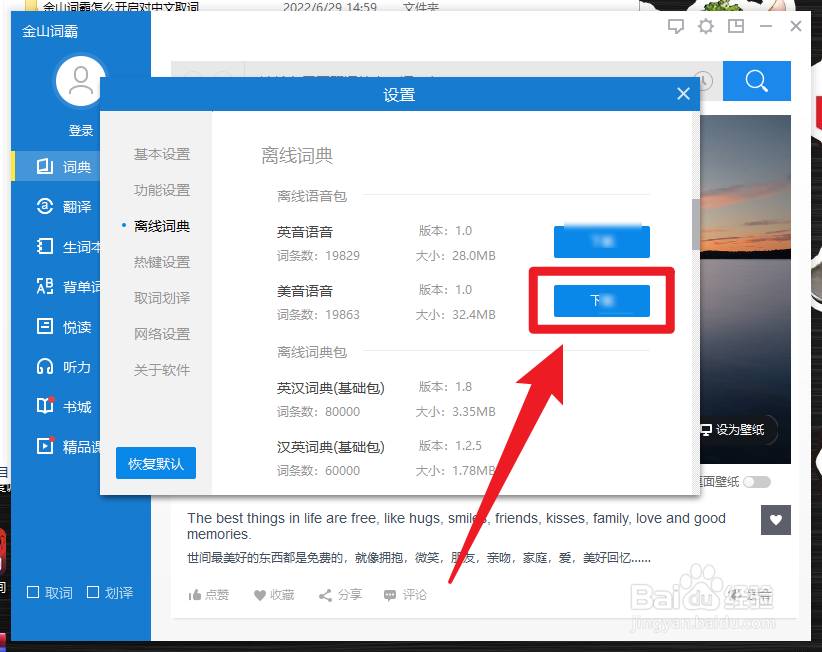822x652 pixels.
Task: Select 热键设置 in settings menu
Action: [161, 262]
